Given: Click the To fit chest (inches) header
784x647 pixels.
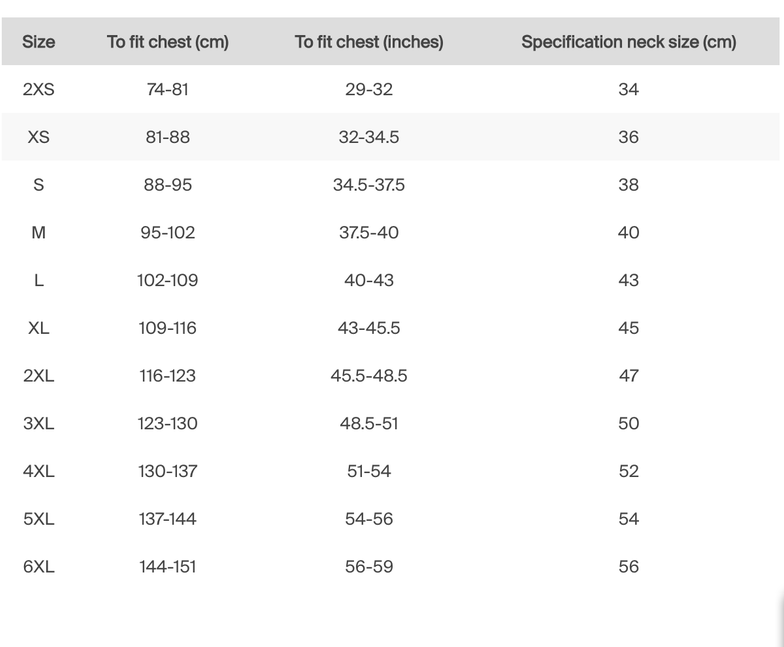Looking at the screenshot, I should click(x=369, y=42).
